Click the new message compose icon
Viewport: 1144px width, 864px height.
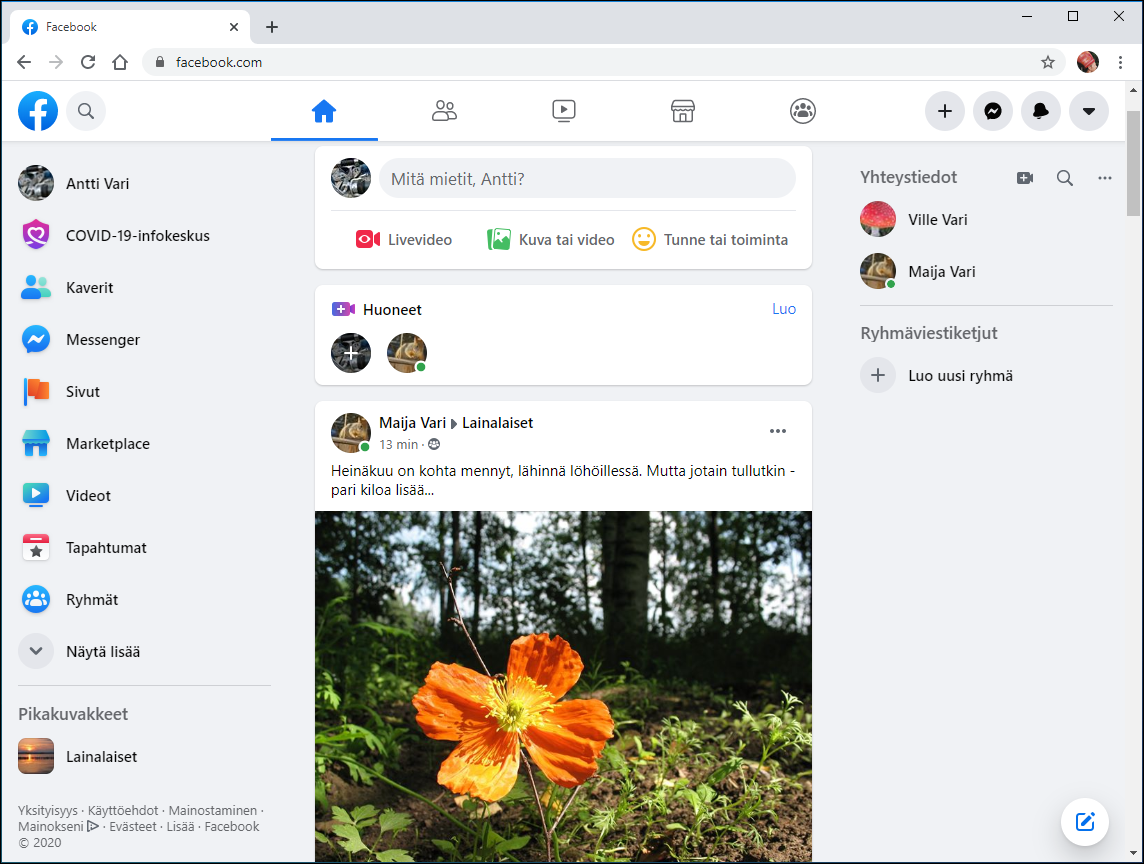click(x=1085, y=822)
